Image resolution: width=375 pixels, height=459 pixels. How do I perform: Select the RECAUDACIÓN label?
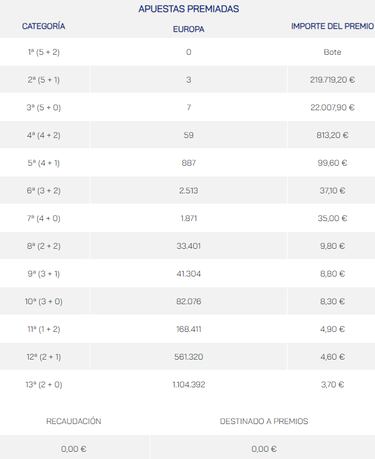(74, 421)
